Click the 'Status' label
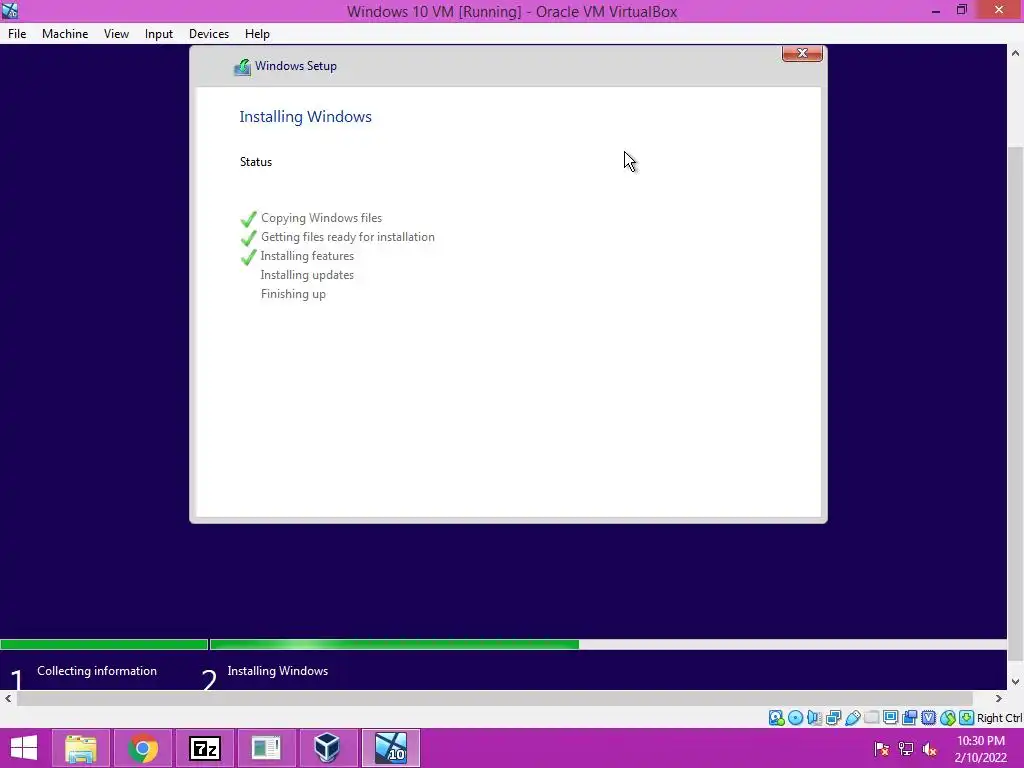The image size is (1024, 768). 256,162
